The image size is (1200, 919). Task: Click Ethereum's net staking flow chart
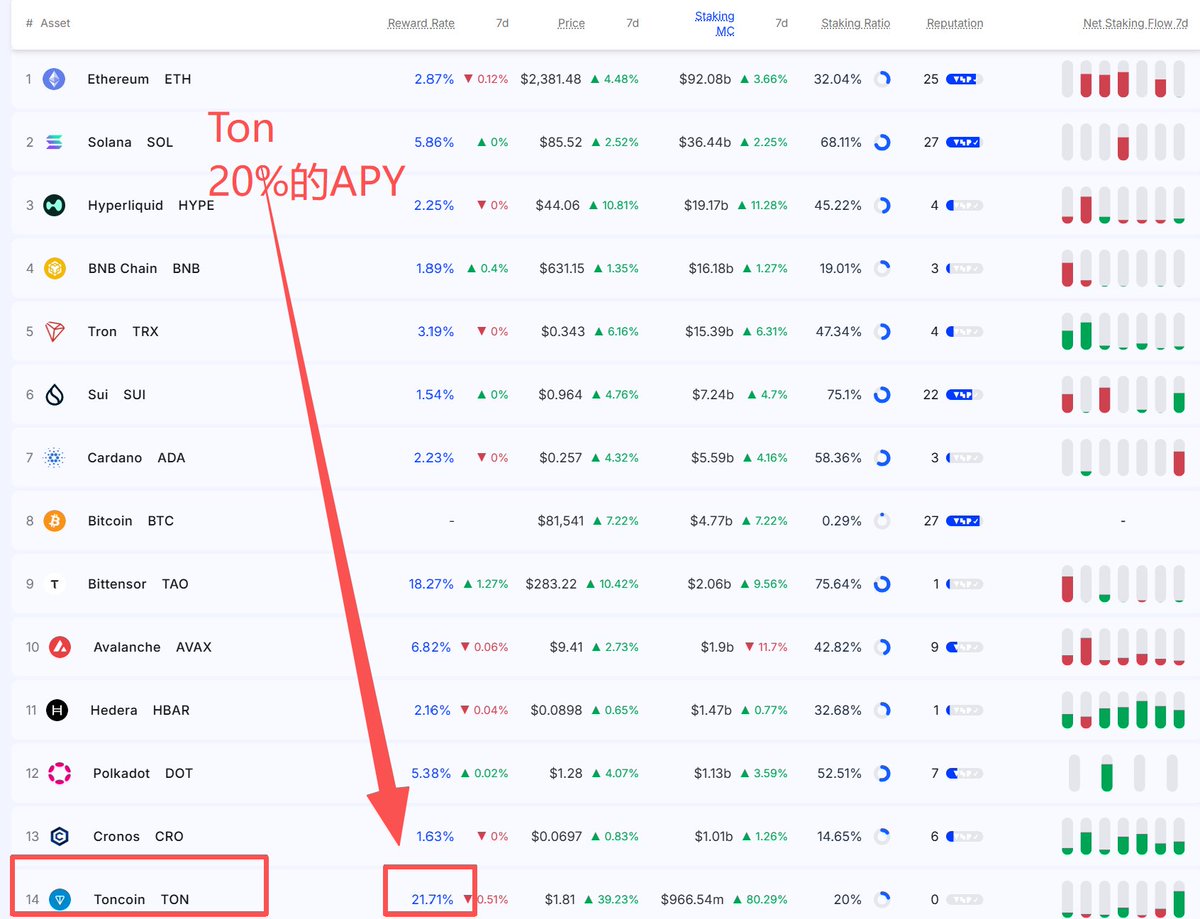point(1123,79)
